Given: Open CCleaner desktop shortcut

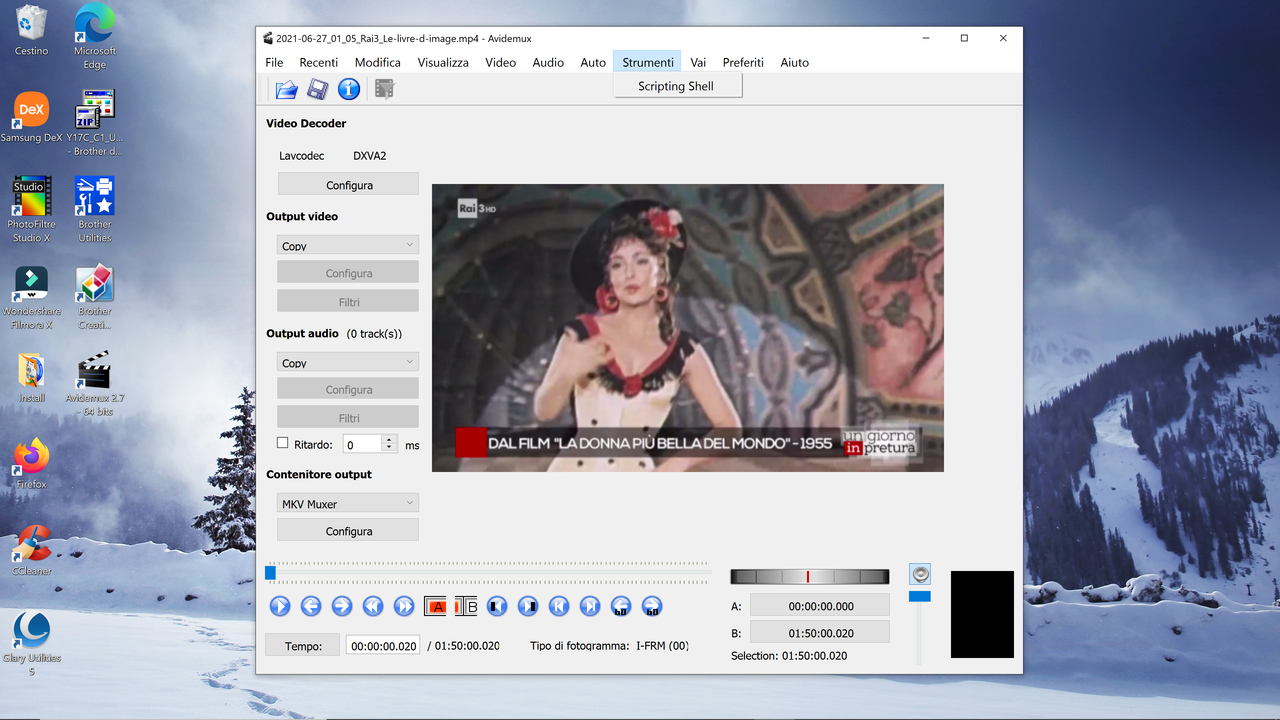Looking at the screenshot, I should pos(31,550).
